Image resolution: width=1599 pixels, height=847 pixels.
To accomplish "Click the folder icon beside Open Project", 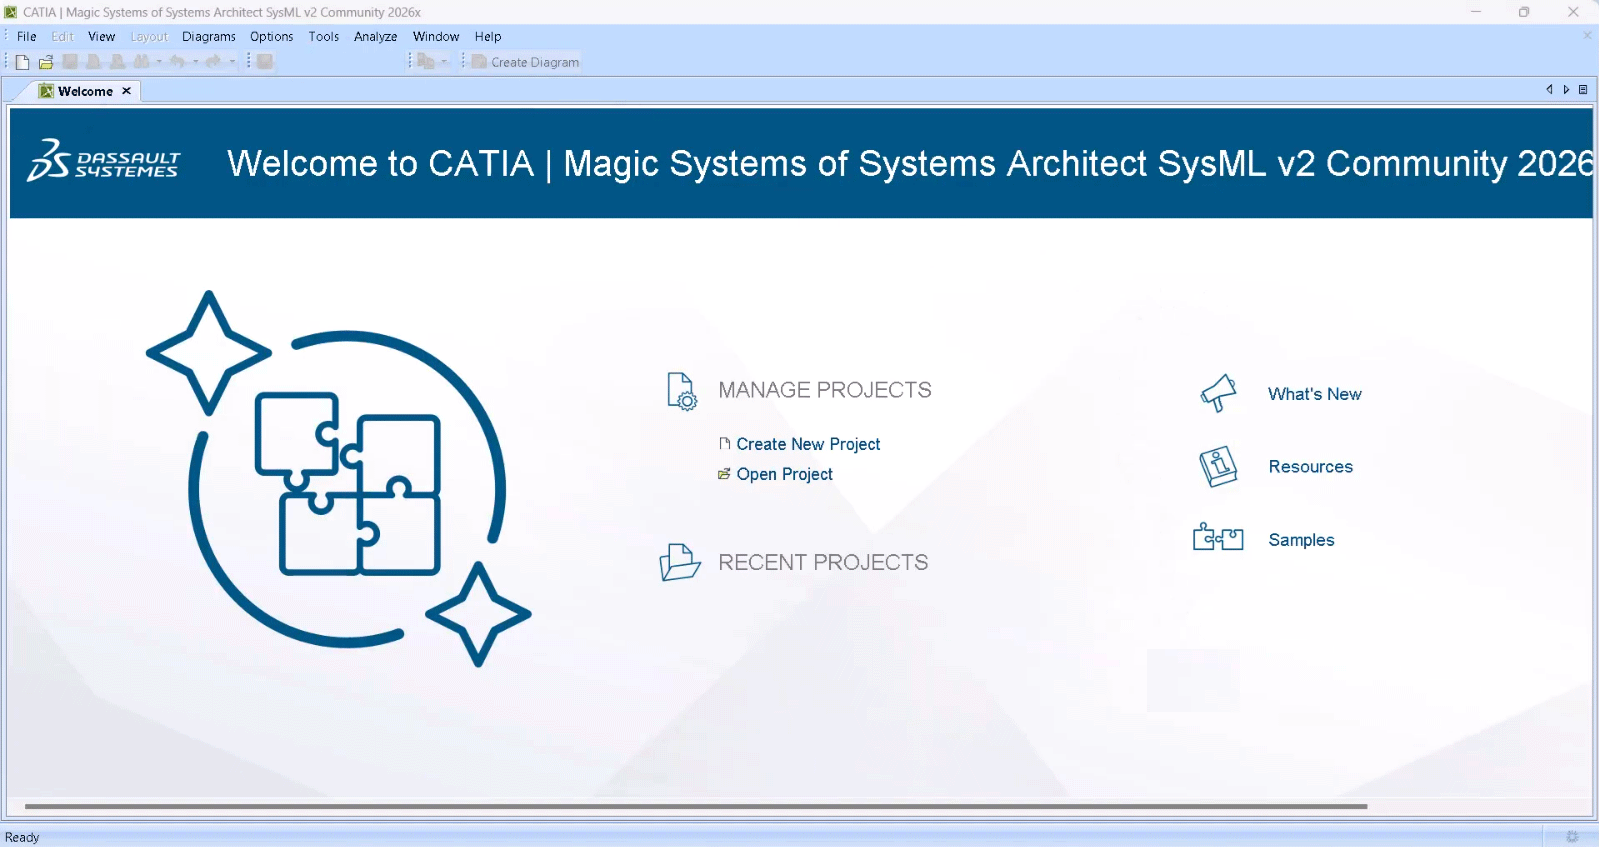I will (x=724, y=474).
